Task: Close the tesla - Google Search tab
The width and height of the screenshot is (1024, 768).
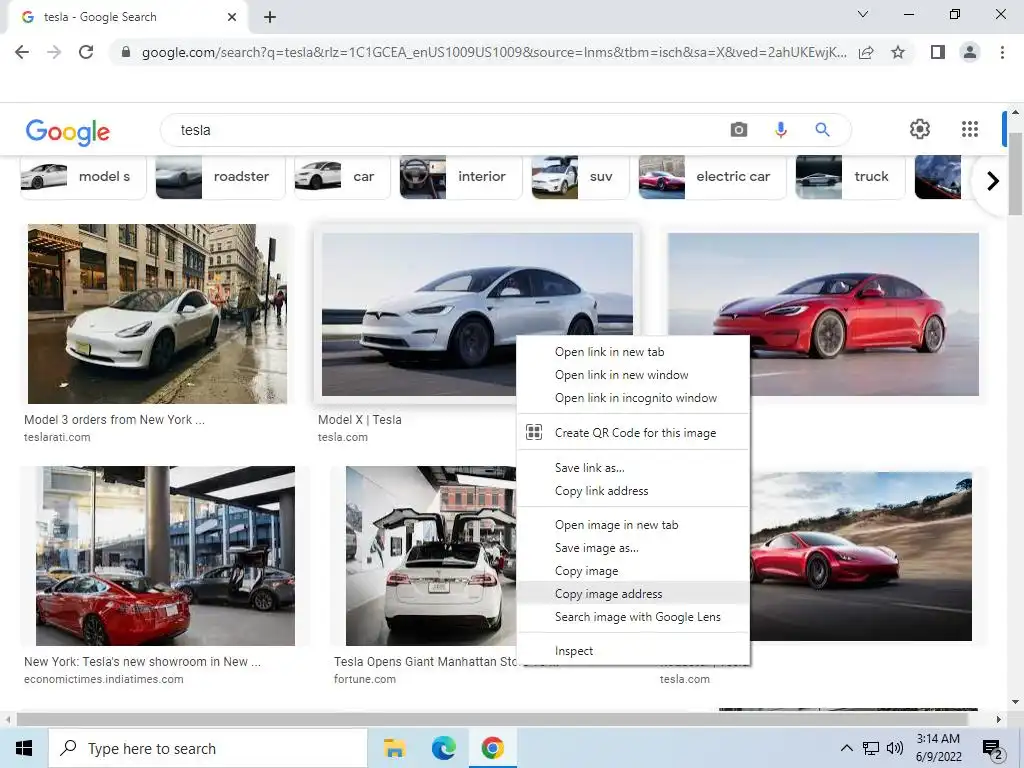Action: [232, 17]
